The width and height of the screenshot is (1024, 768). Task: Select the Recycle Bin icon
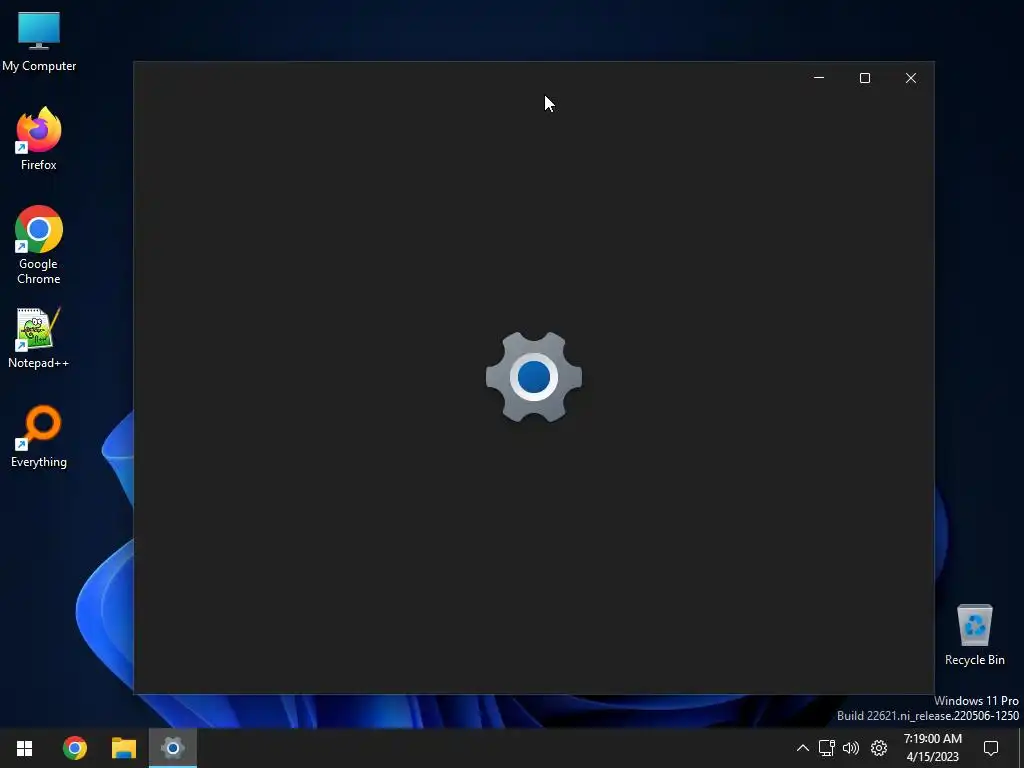[974, 635]
